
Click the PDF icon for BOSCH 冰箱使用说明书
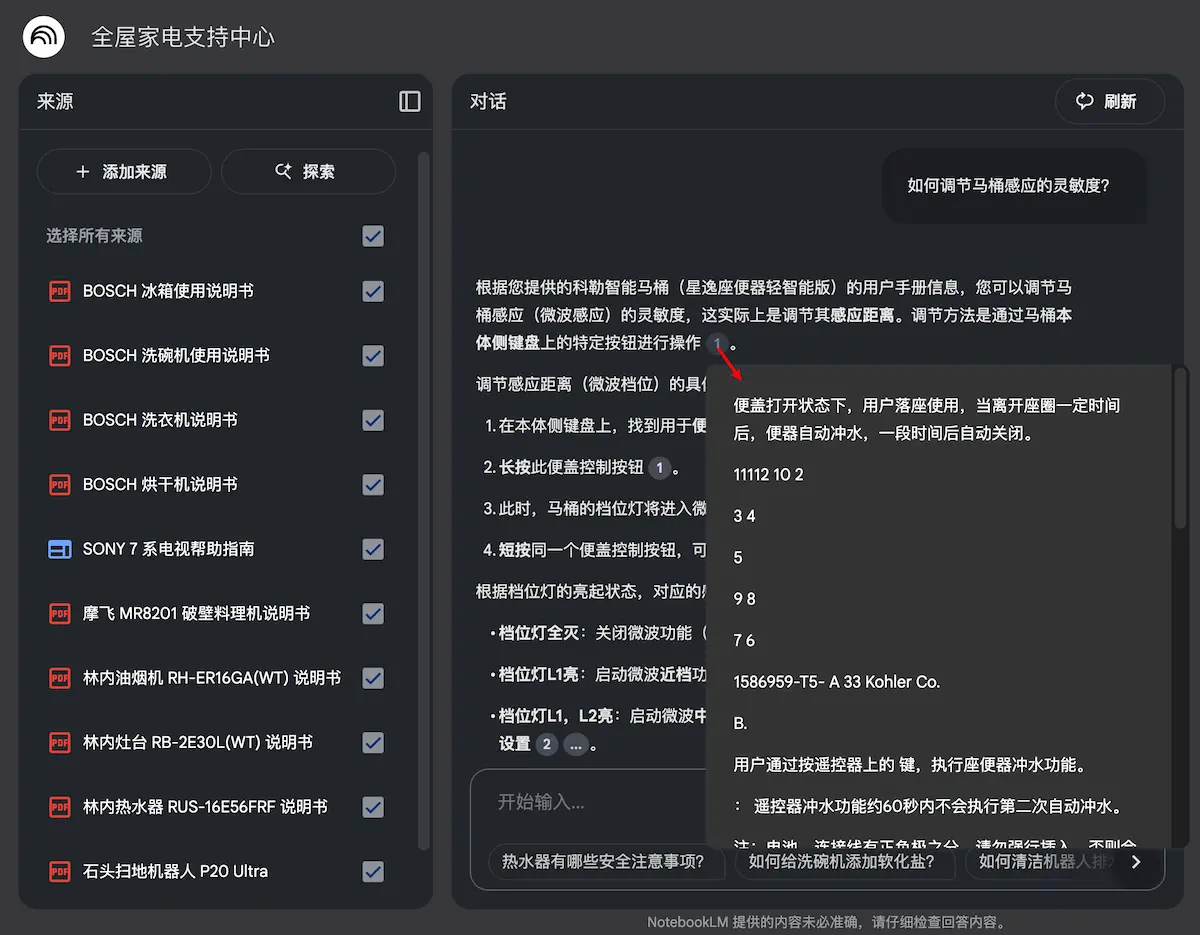click(x=60, y=291)
